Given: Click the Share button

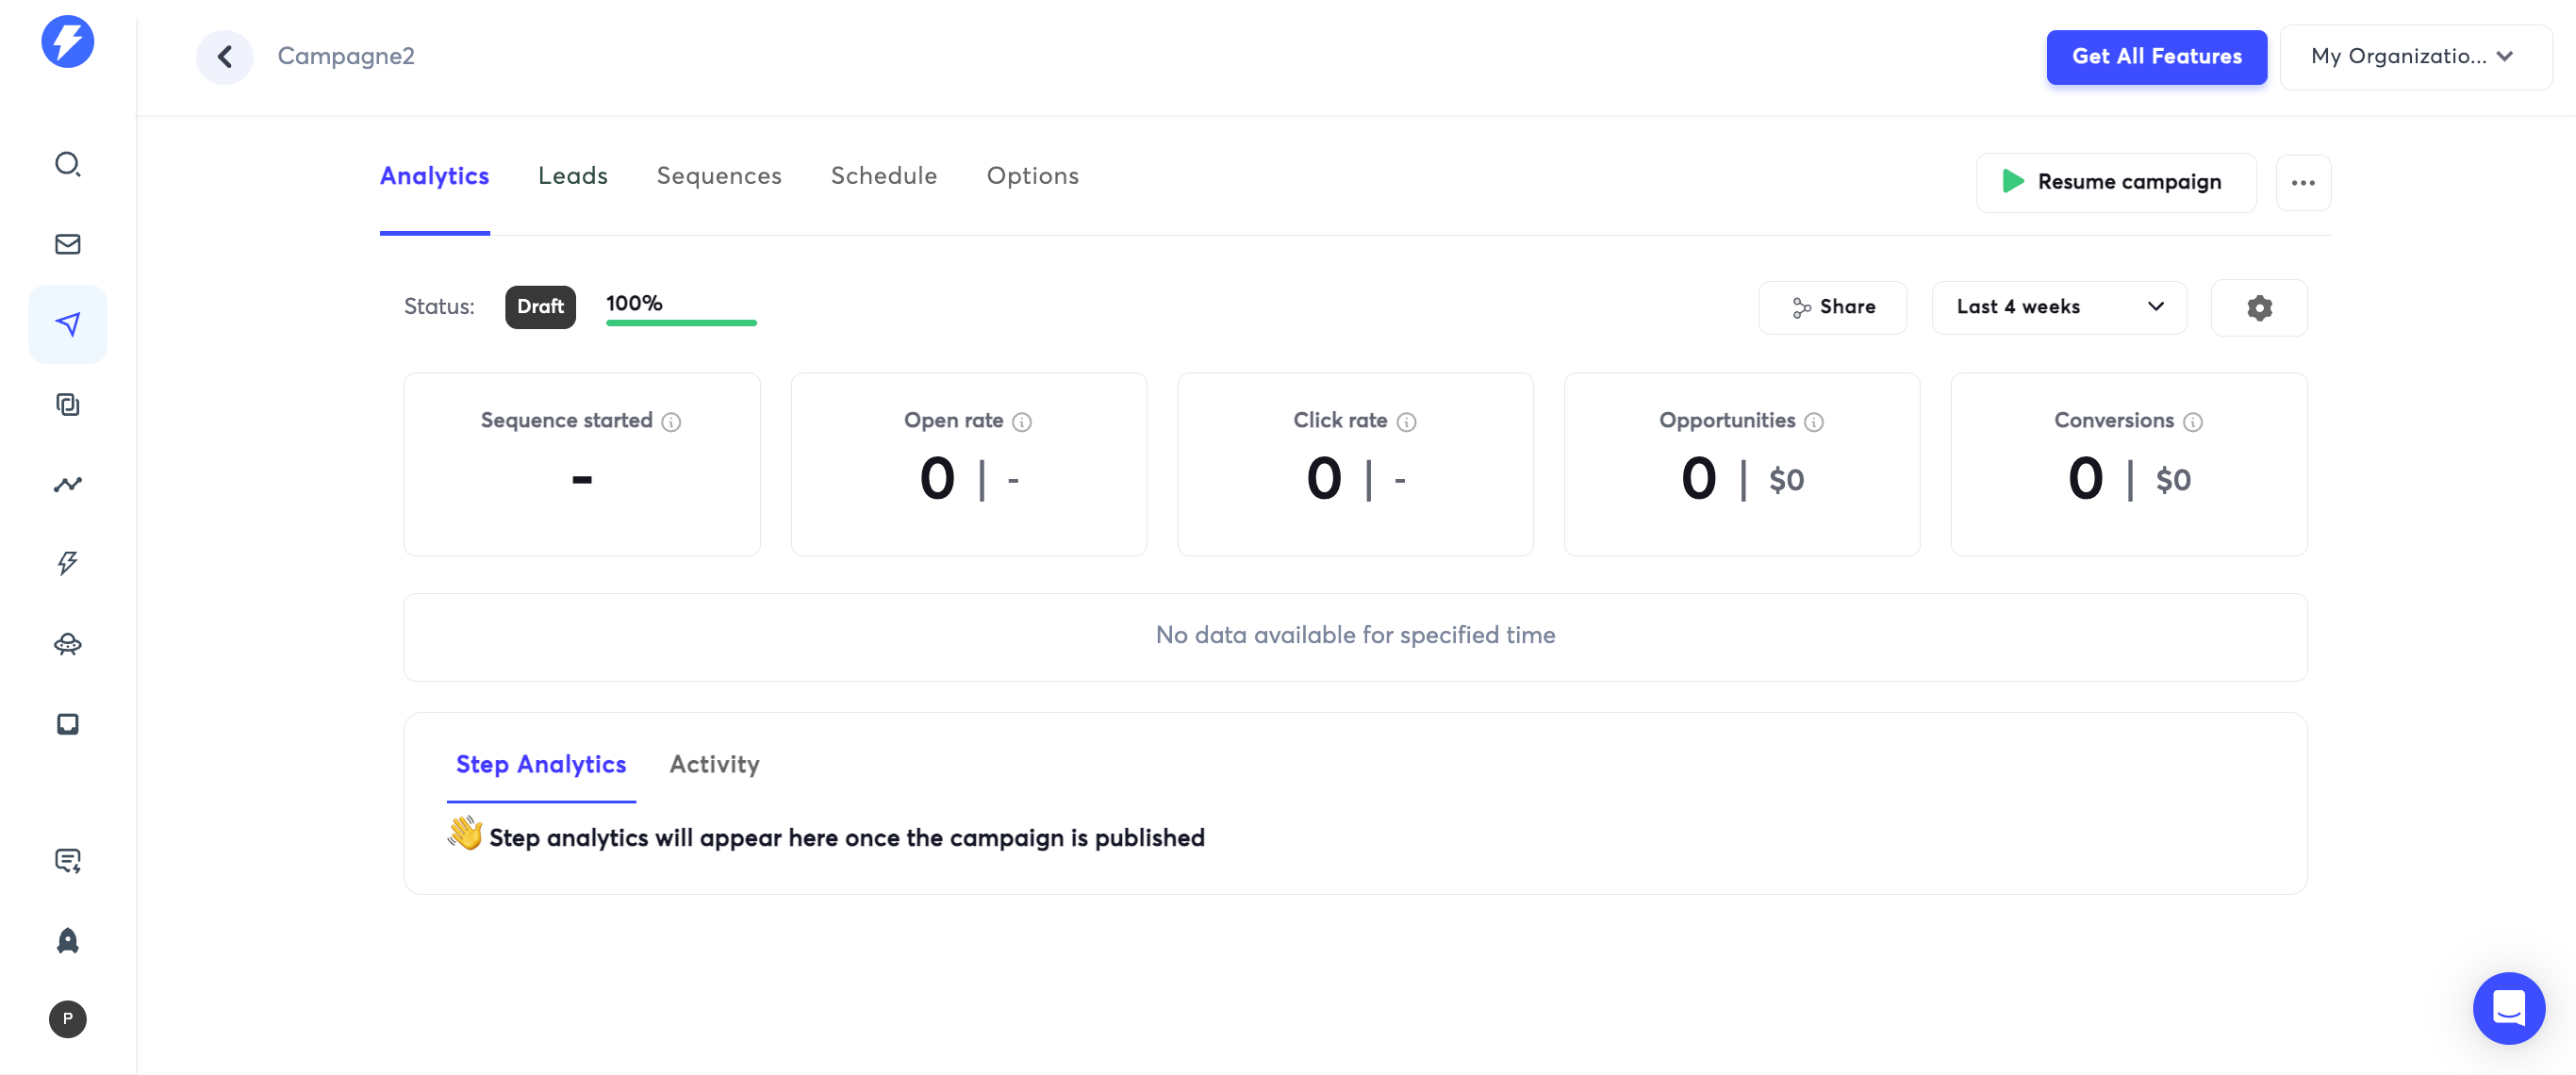Looking at the screenshot, I should [1833, 308].
